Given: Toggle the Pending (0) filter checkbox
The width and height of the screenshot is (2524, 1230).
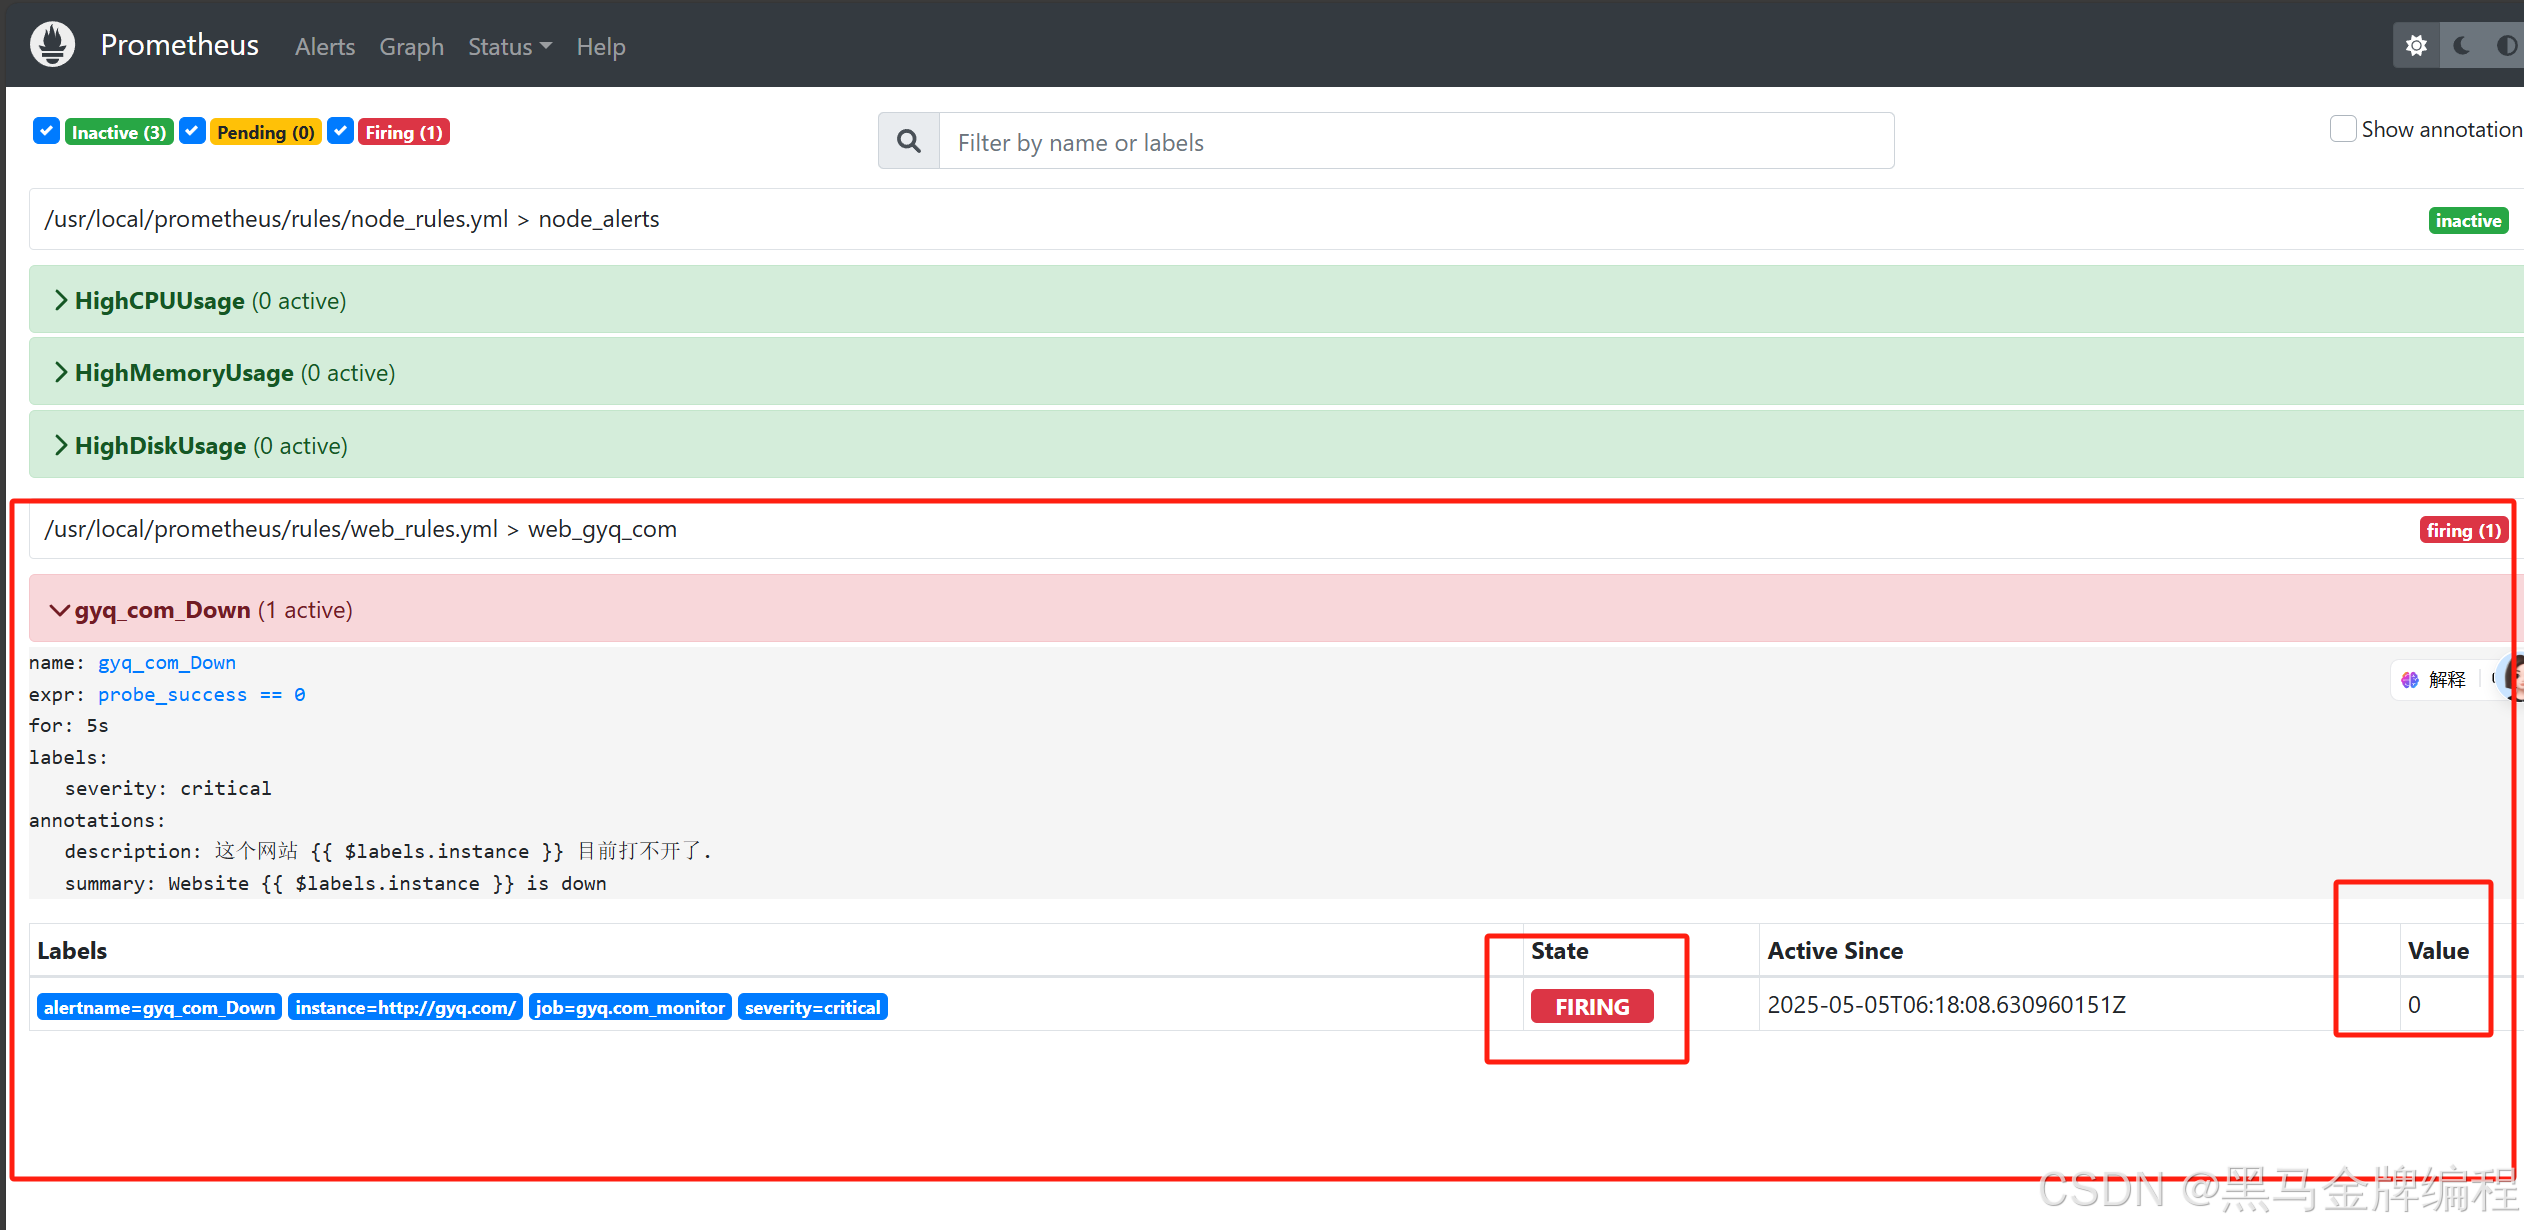Looking at the screenshot, I should coord(192,131).
